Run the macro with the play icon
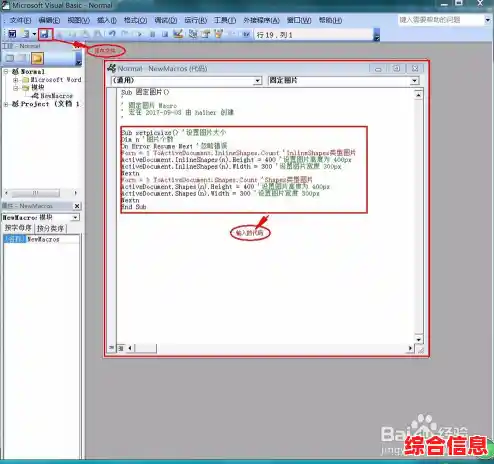The width and height of the screenshot is (494, 464). point(139,34)
